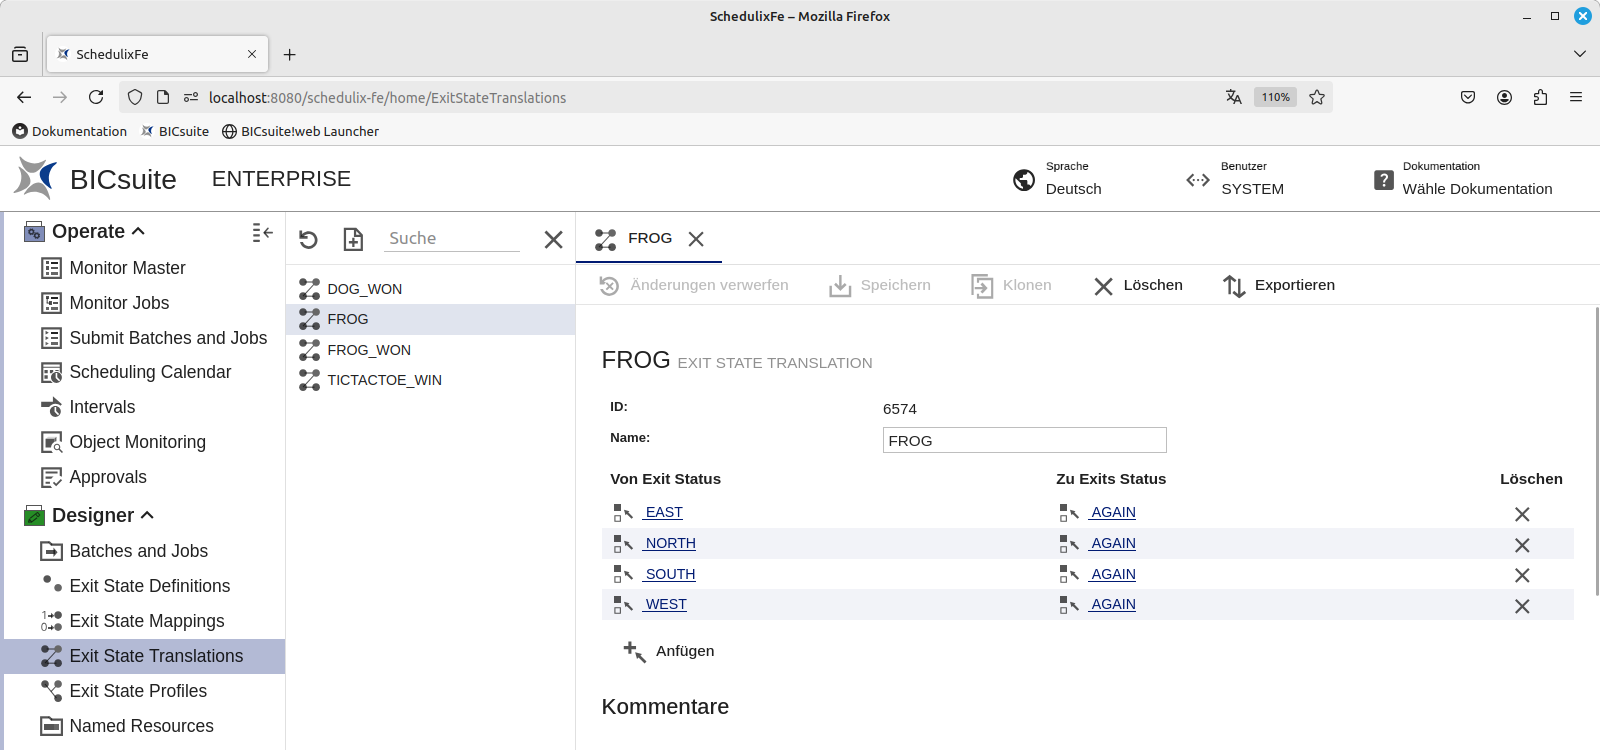Image resolution: width=1600 pixels, height=750 pixels.
Task: Collapse the navigation sidebar icon
Action: [262, 232]
